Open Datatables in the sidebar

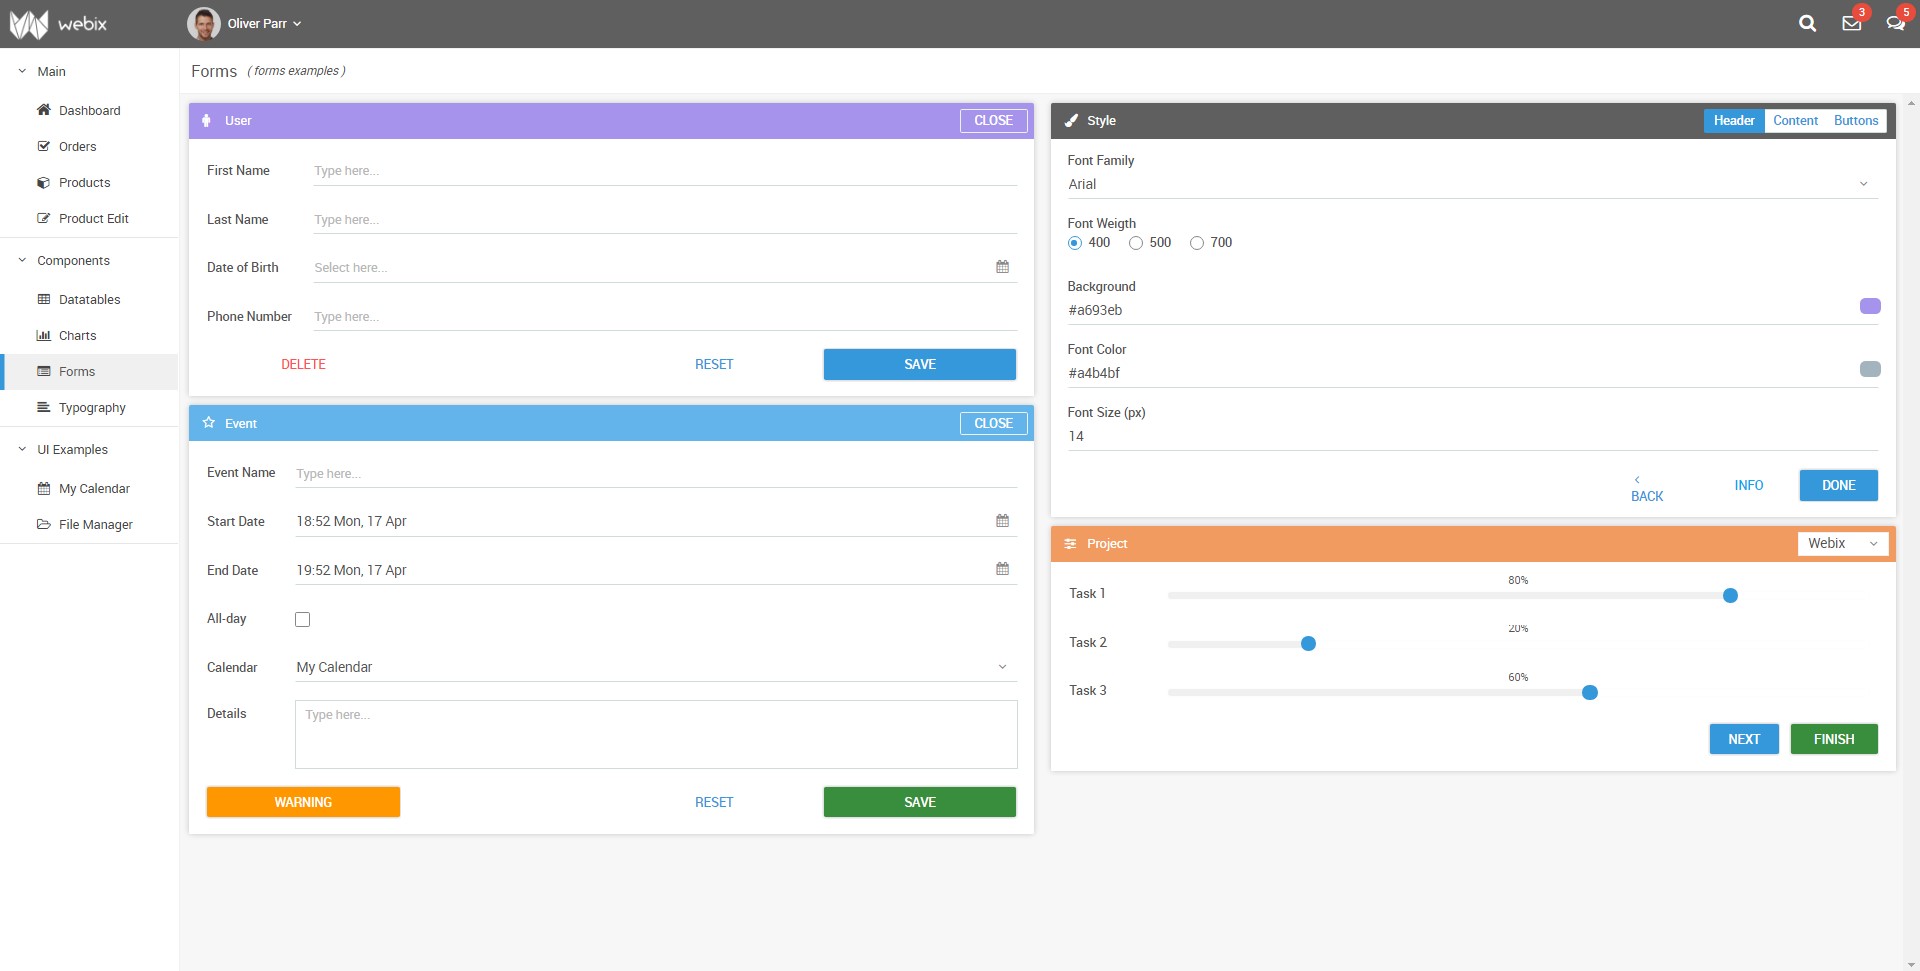89,300
